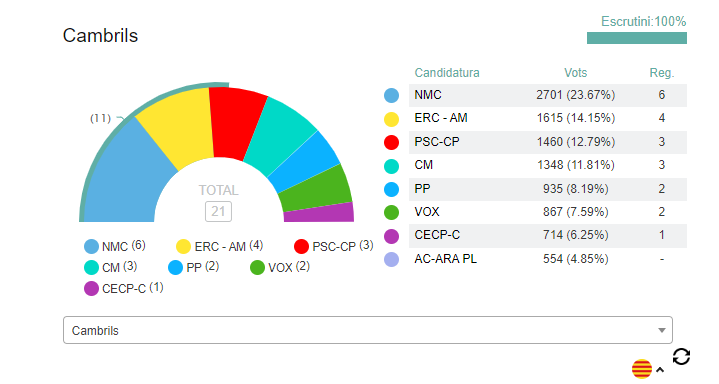Click the NMC row in results table
The width and height of the screenshot is (719, 384).
pyautogui.click(x=548, y=95)
